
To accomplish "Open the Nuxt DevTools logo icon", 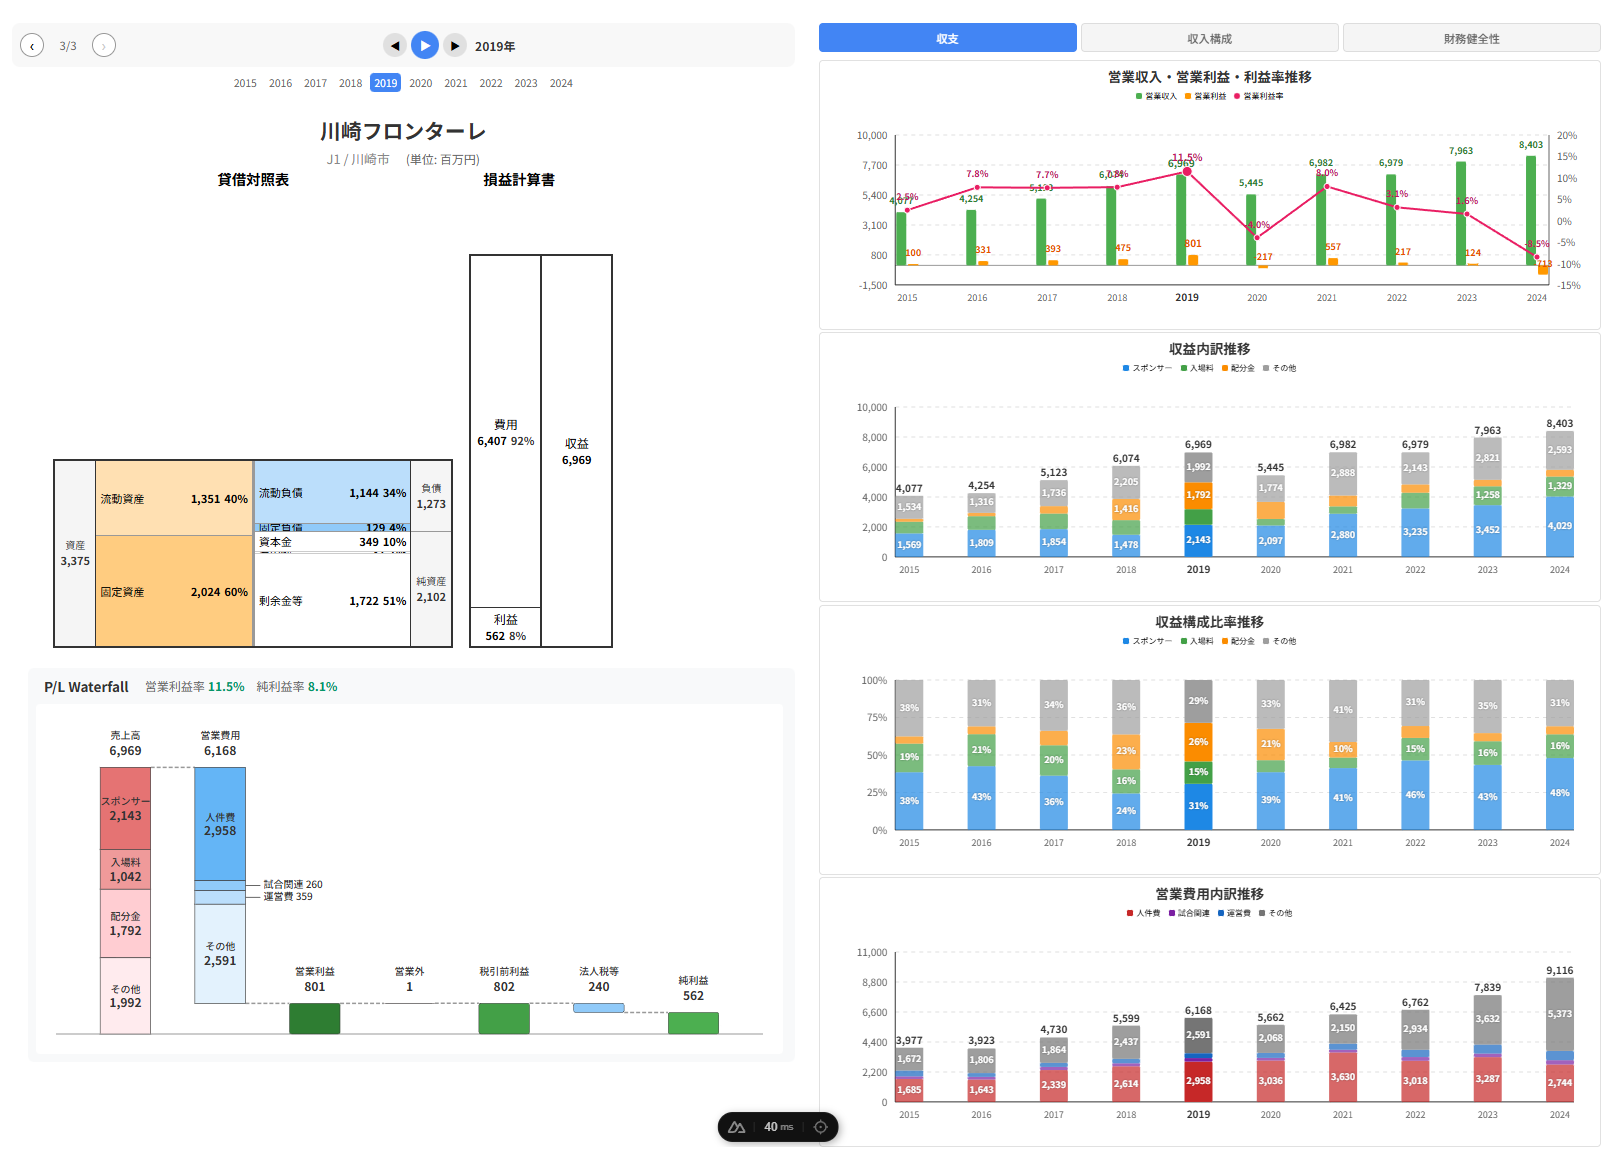I will (737, 1127).
